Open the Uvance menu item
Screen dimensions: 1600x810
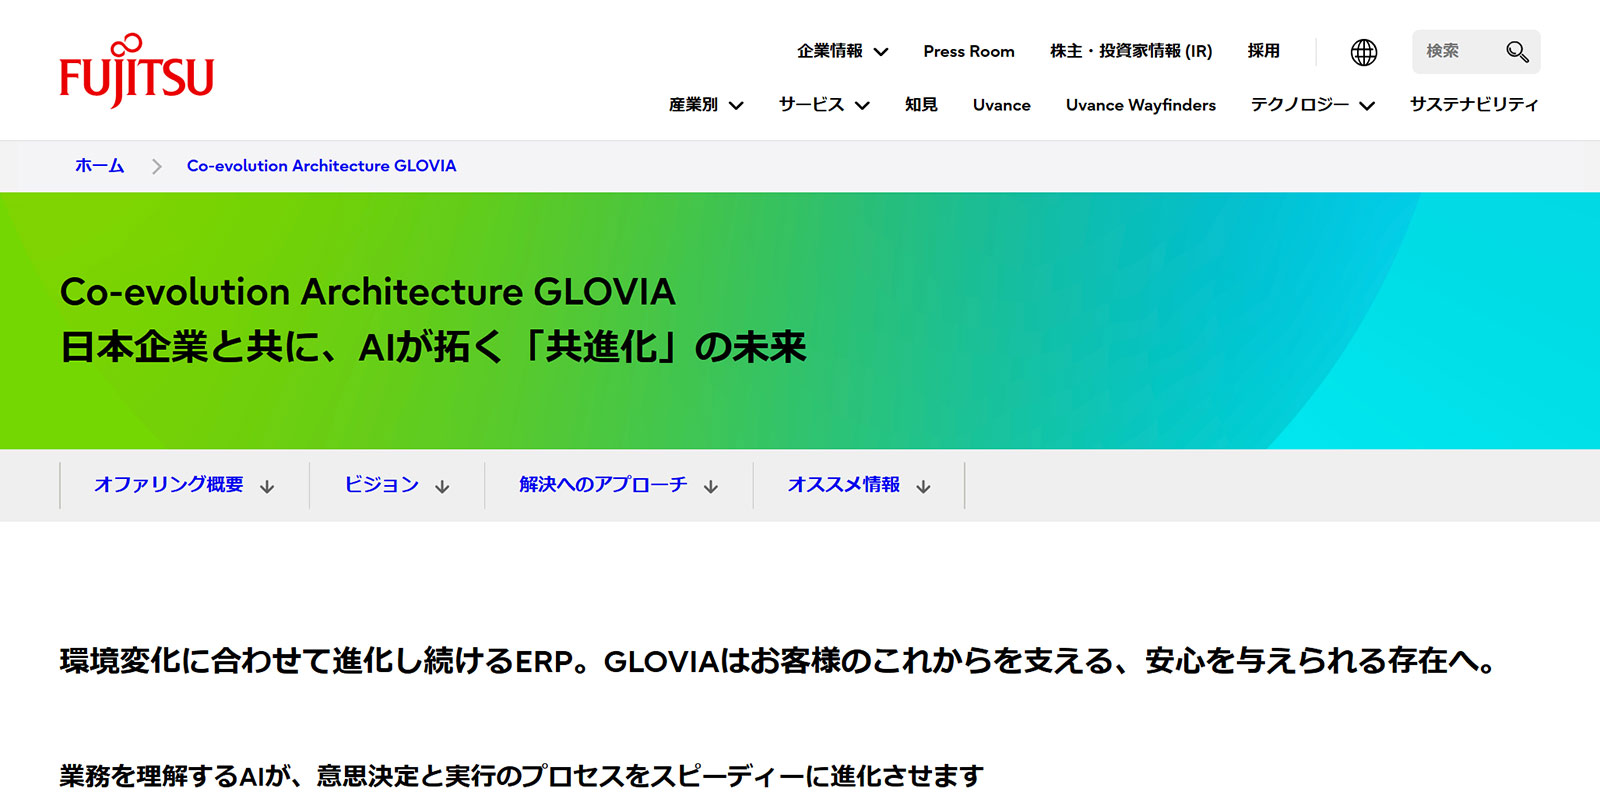pos(1001,105)
